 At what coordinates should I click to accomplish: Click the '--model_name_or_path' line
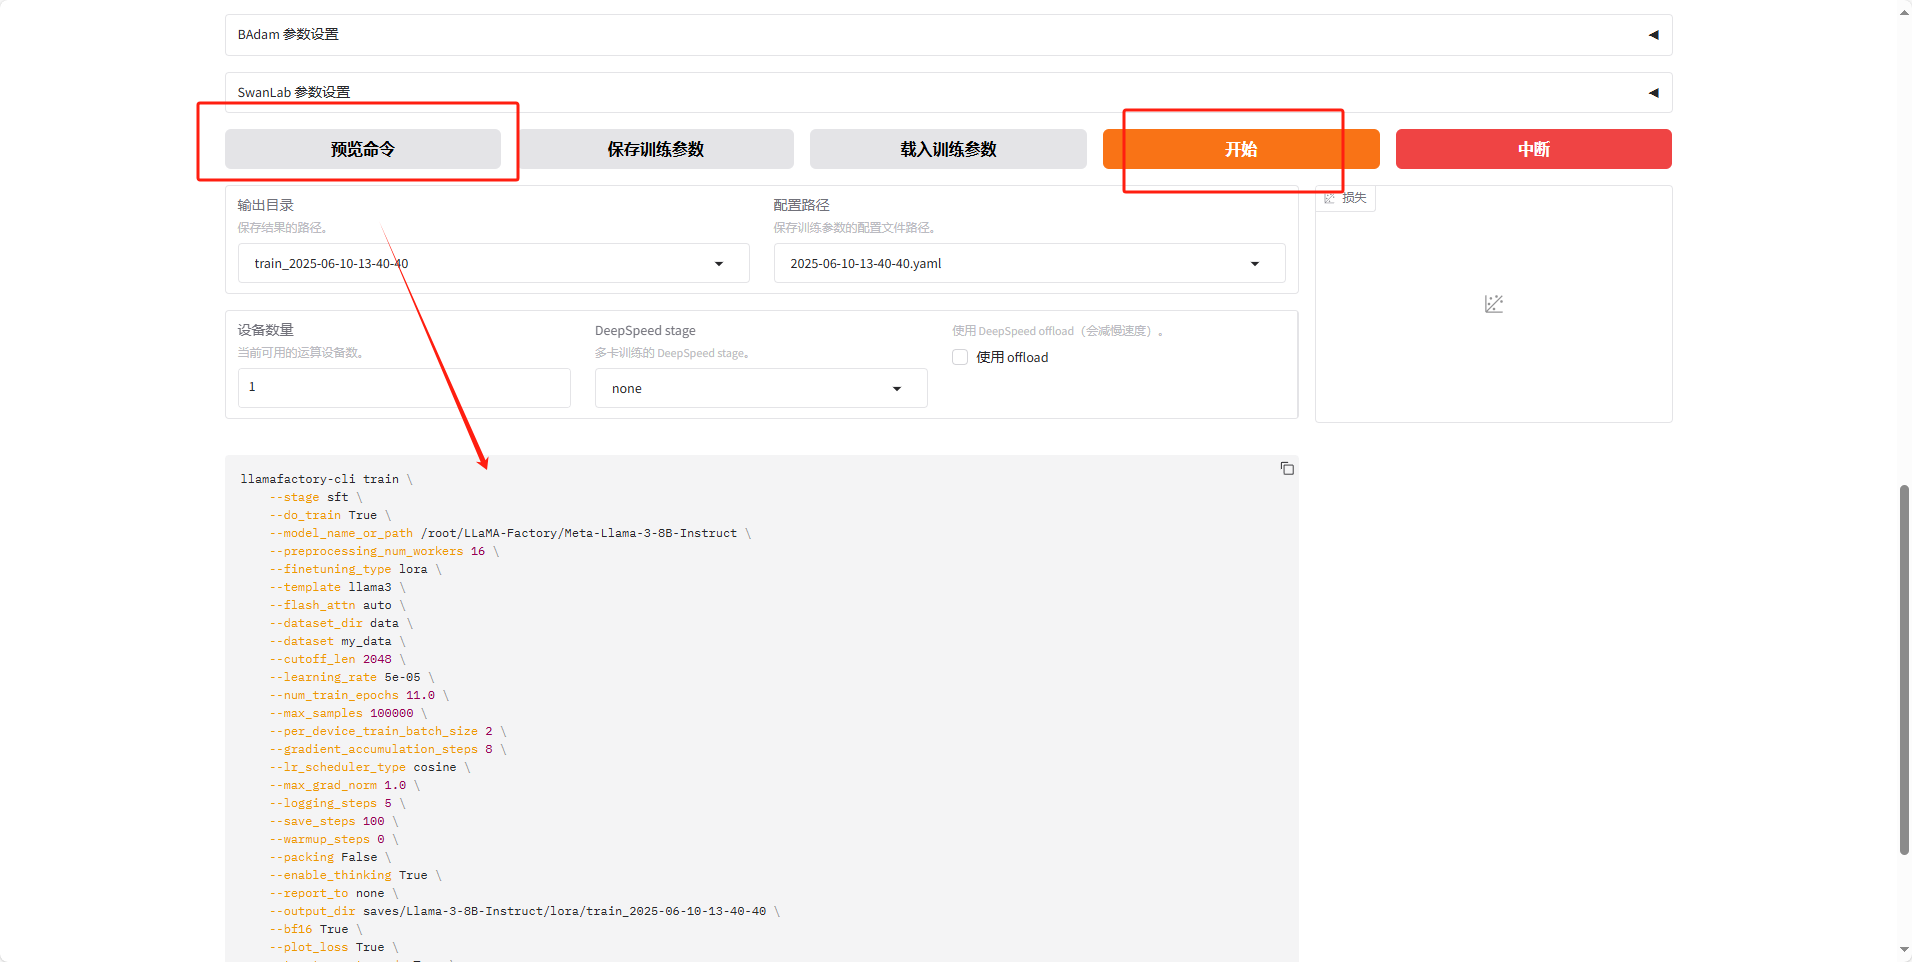(510, 533)
